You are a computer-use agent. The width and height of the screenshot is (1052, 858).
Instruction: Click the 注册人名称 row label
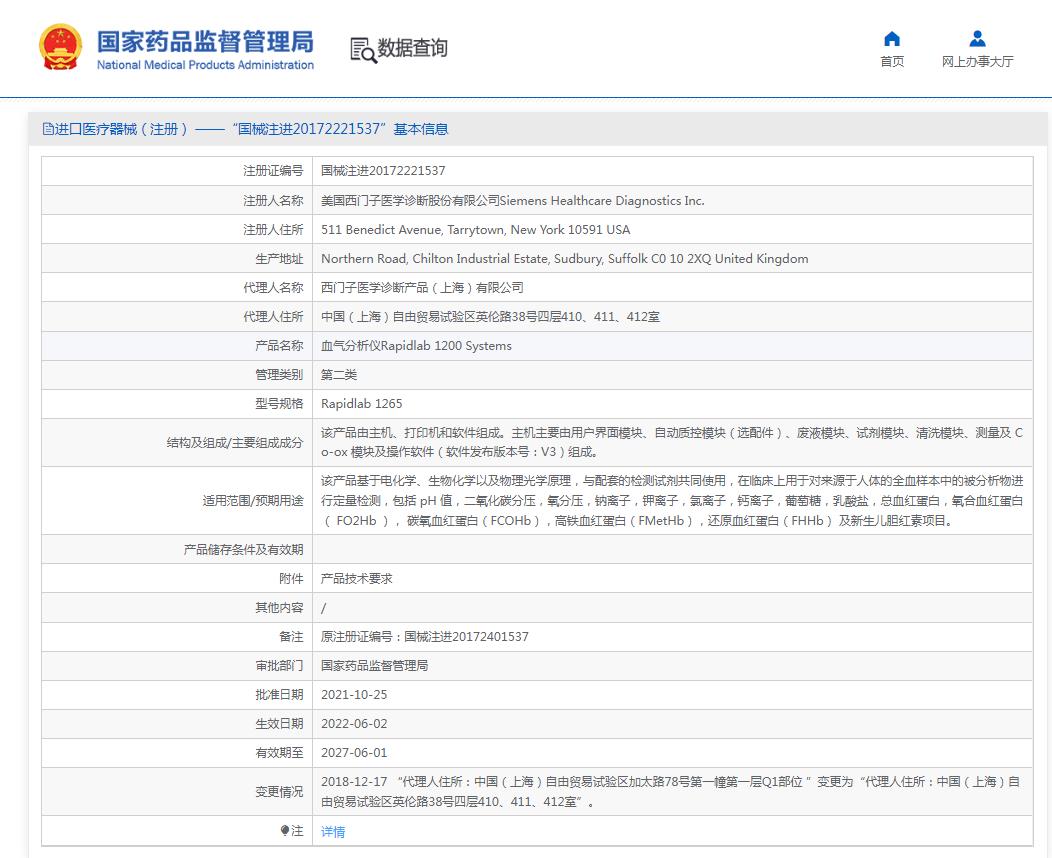(x=273, y=201)
